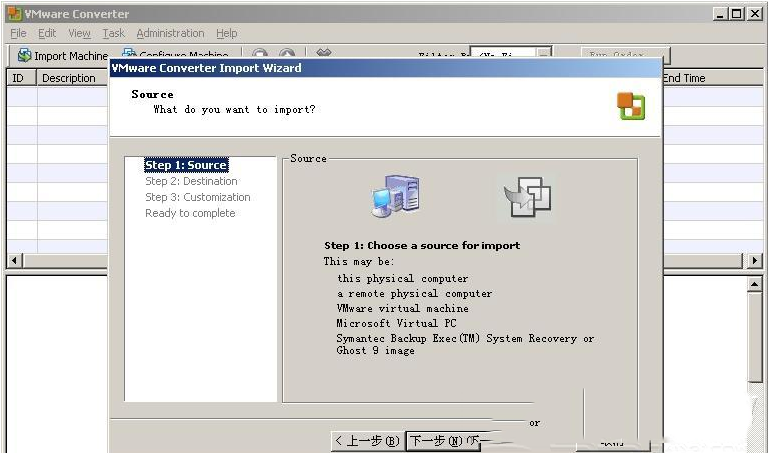Screen dimensions: 768x453
Task: Click the task list scroll right arrow
Action: 755,261
